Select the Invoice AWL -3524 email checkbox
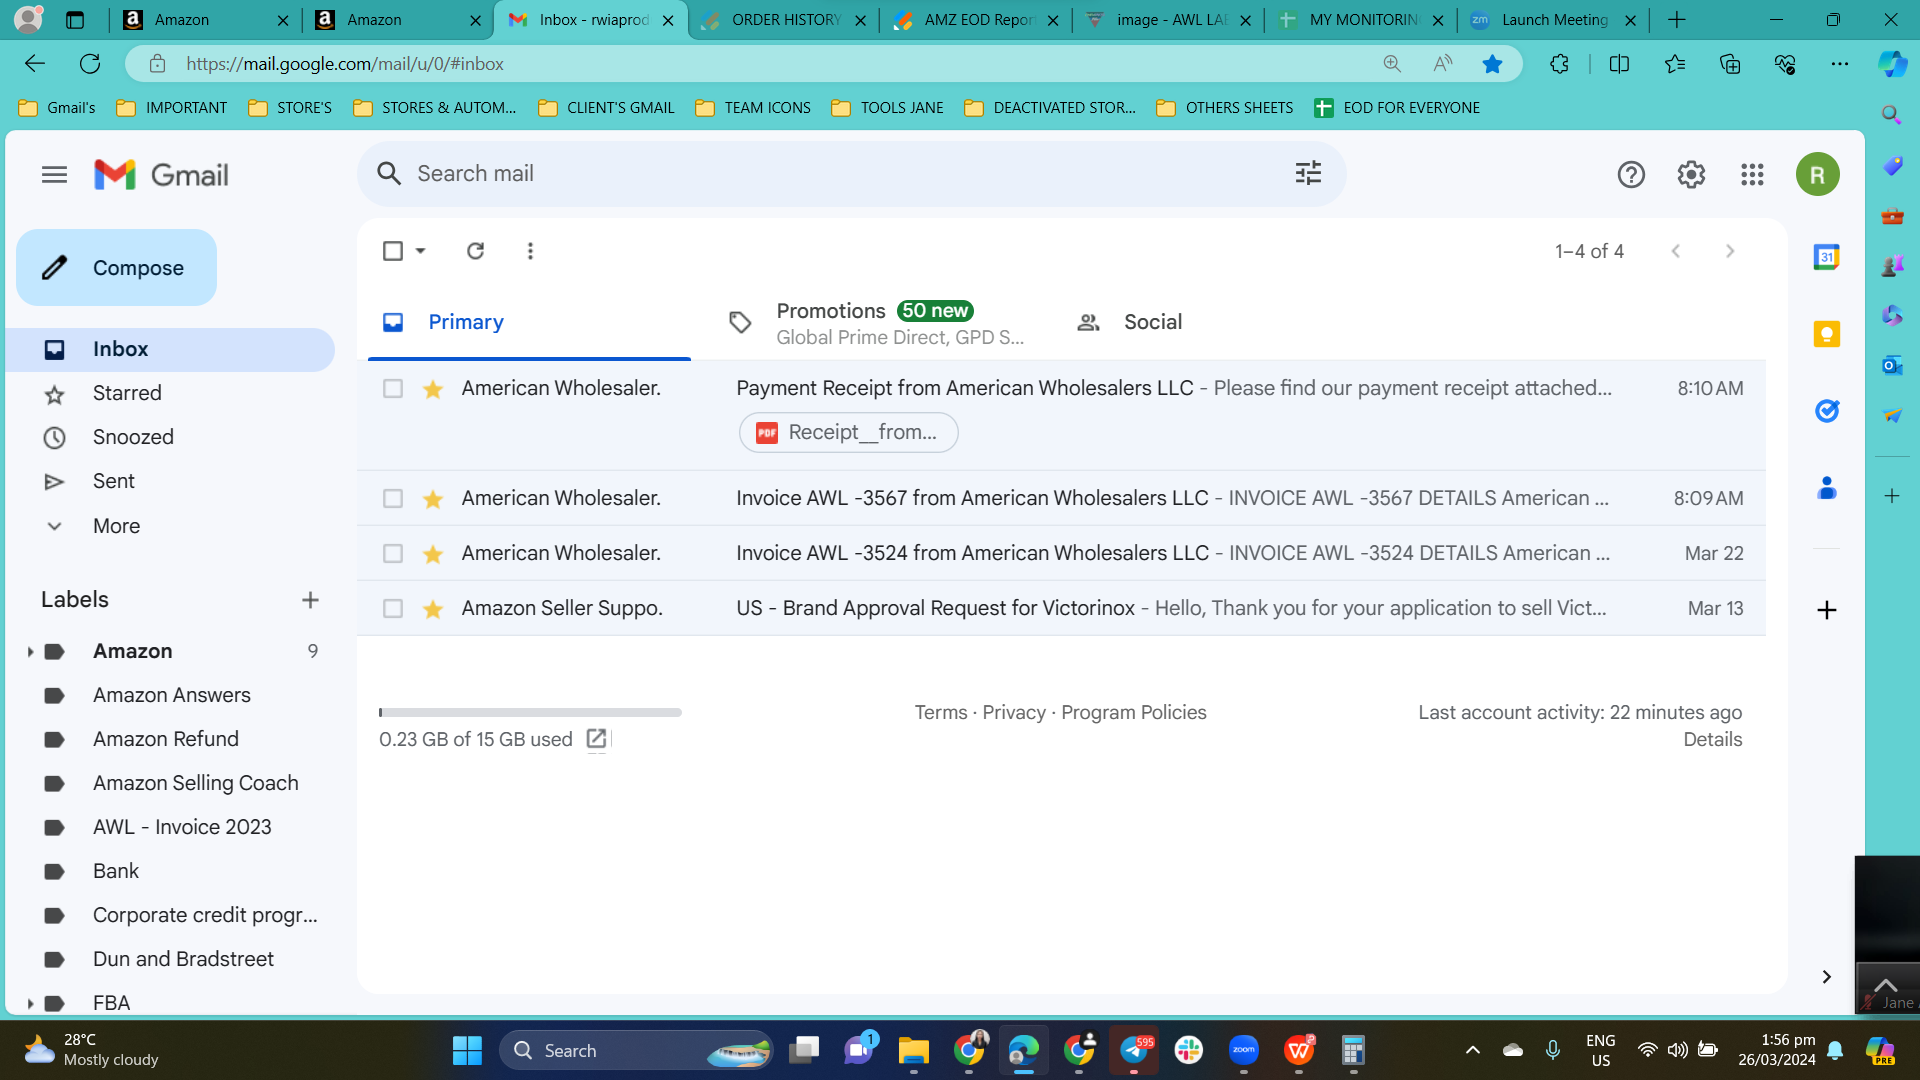1920x1080 pixels. tap(393, 554)
